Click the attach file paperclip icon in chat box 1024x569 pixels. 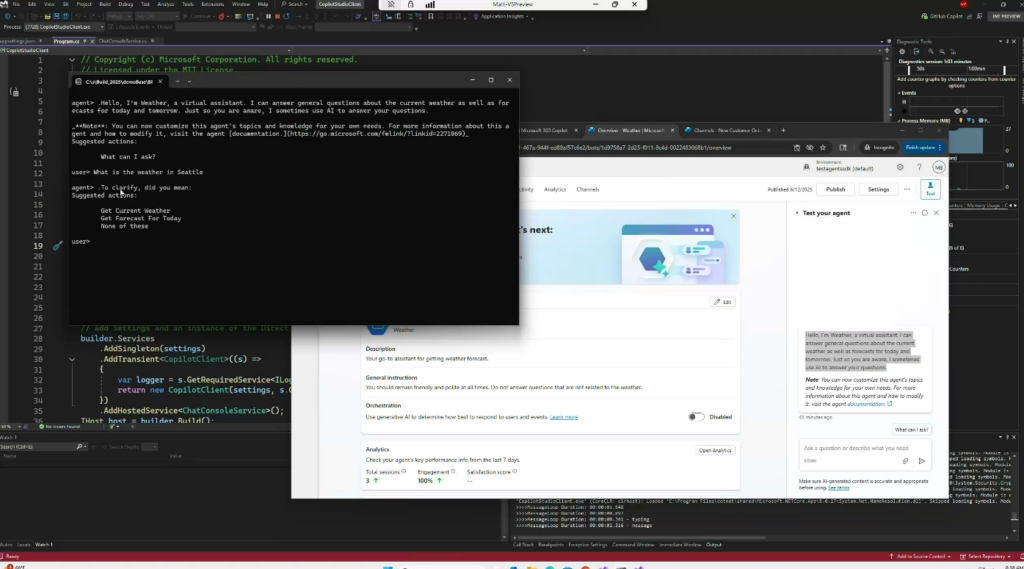(905, 461)
